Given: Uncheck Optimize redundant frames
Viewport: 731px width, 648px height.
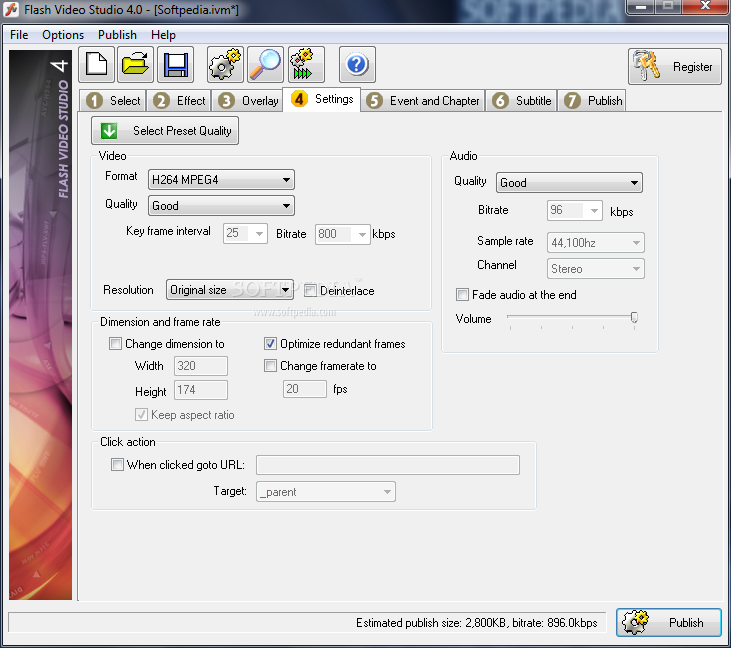Looking at the screenshot, I should [270, 344].
